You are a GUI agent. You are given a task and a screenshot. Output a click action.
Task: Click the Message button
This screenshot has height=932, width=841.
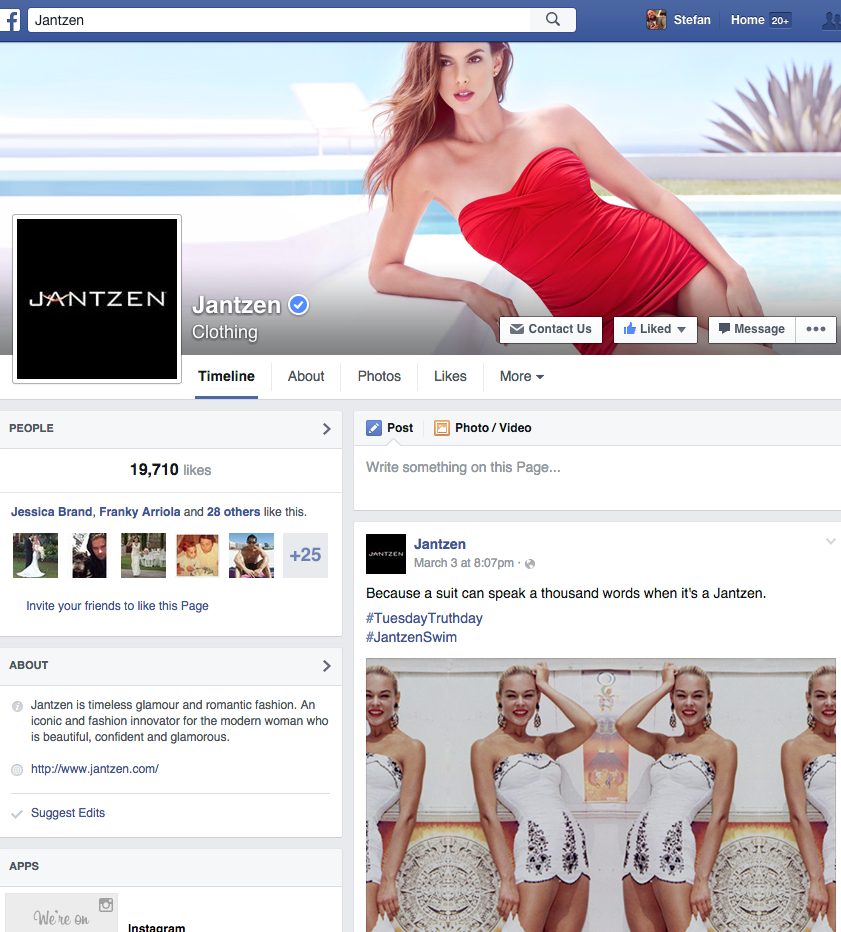tap(752, 329)
